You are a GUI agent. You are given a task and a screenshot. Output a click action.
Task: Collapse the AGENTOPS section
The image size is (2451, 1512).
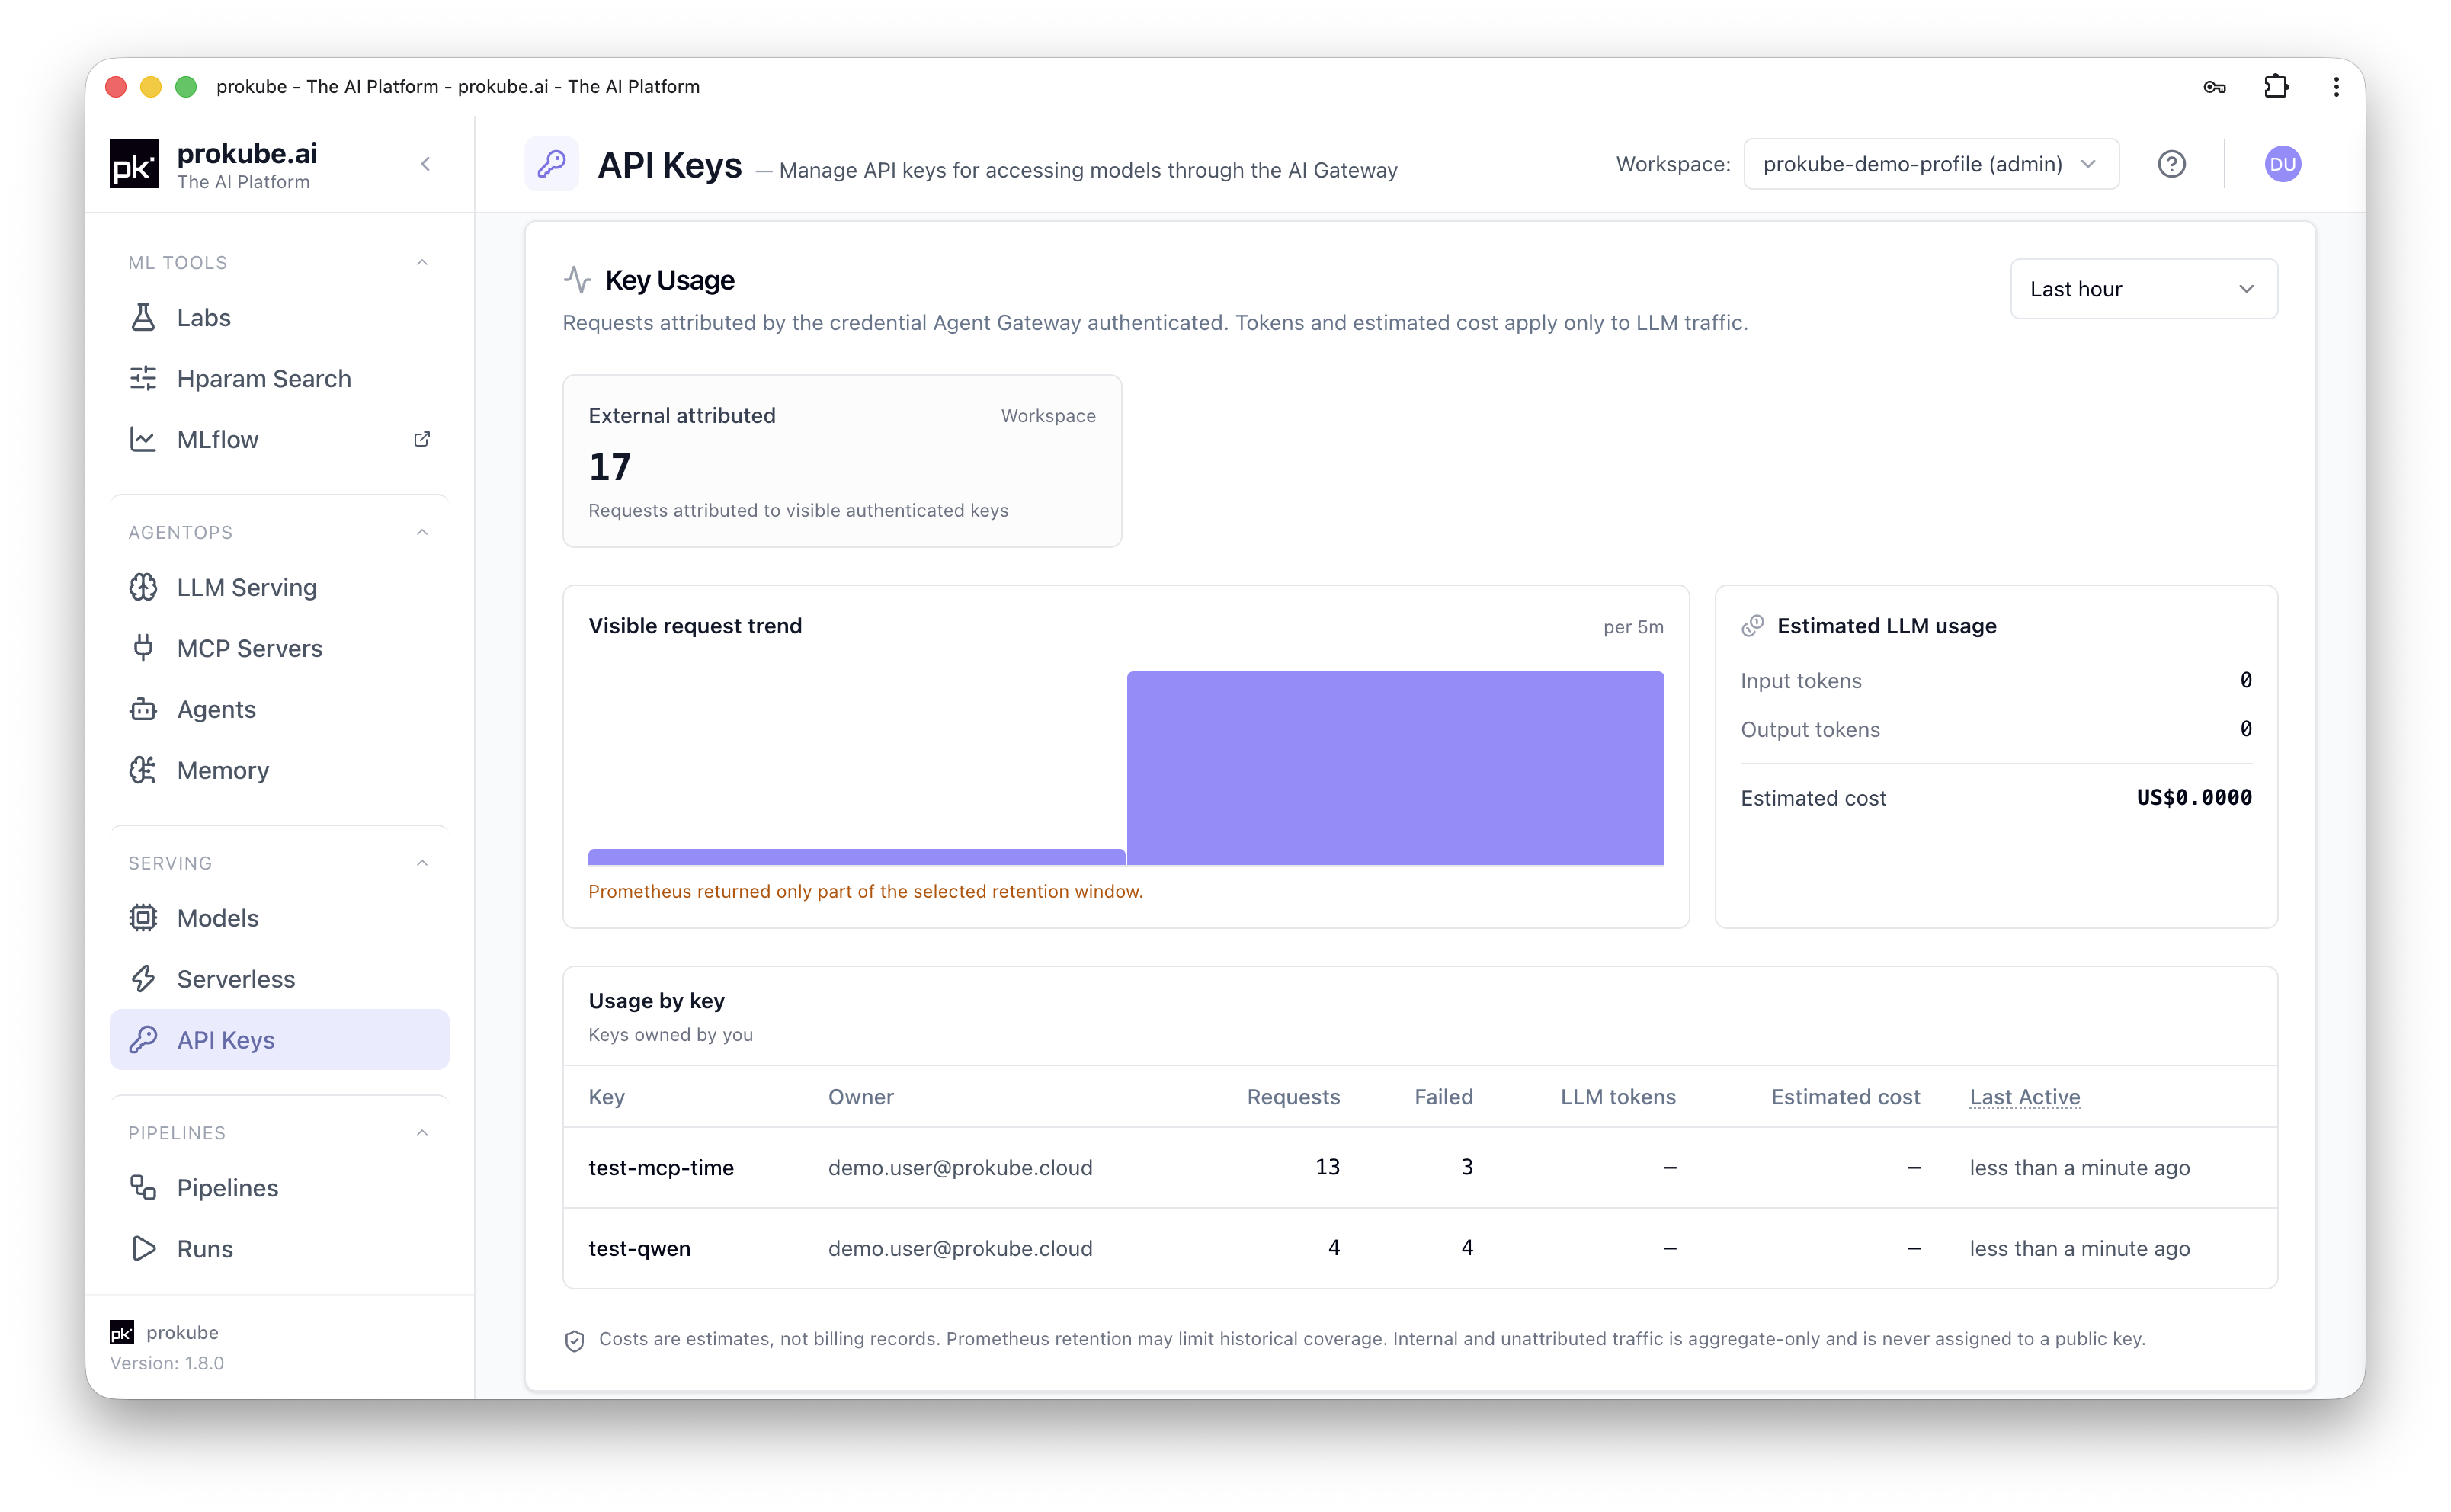422,533
